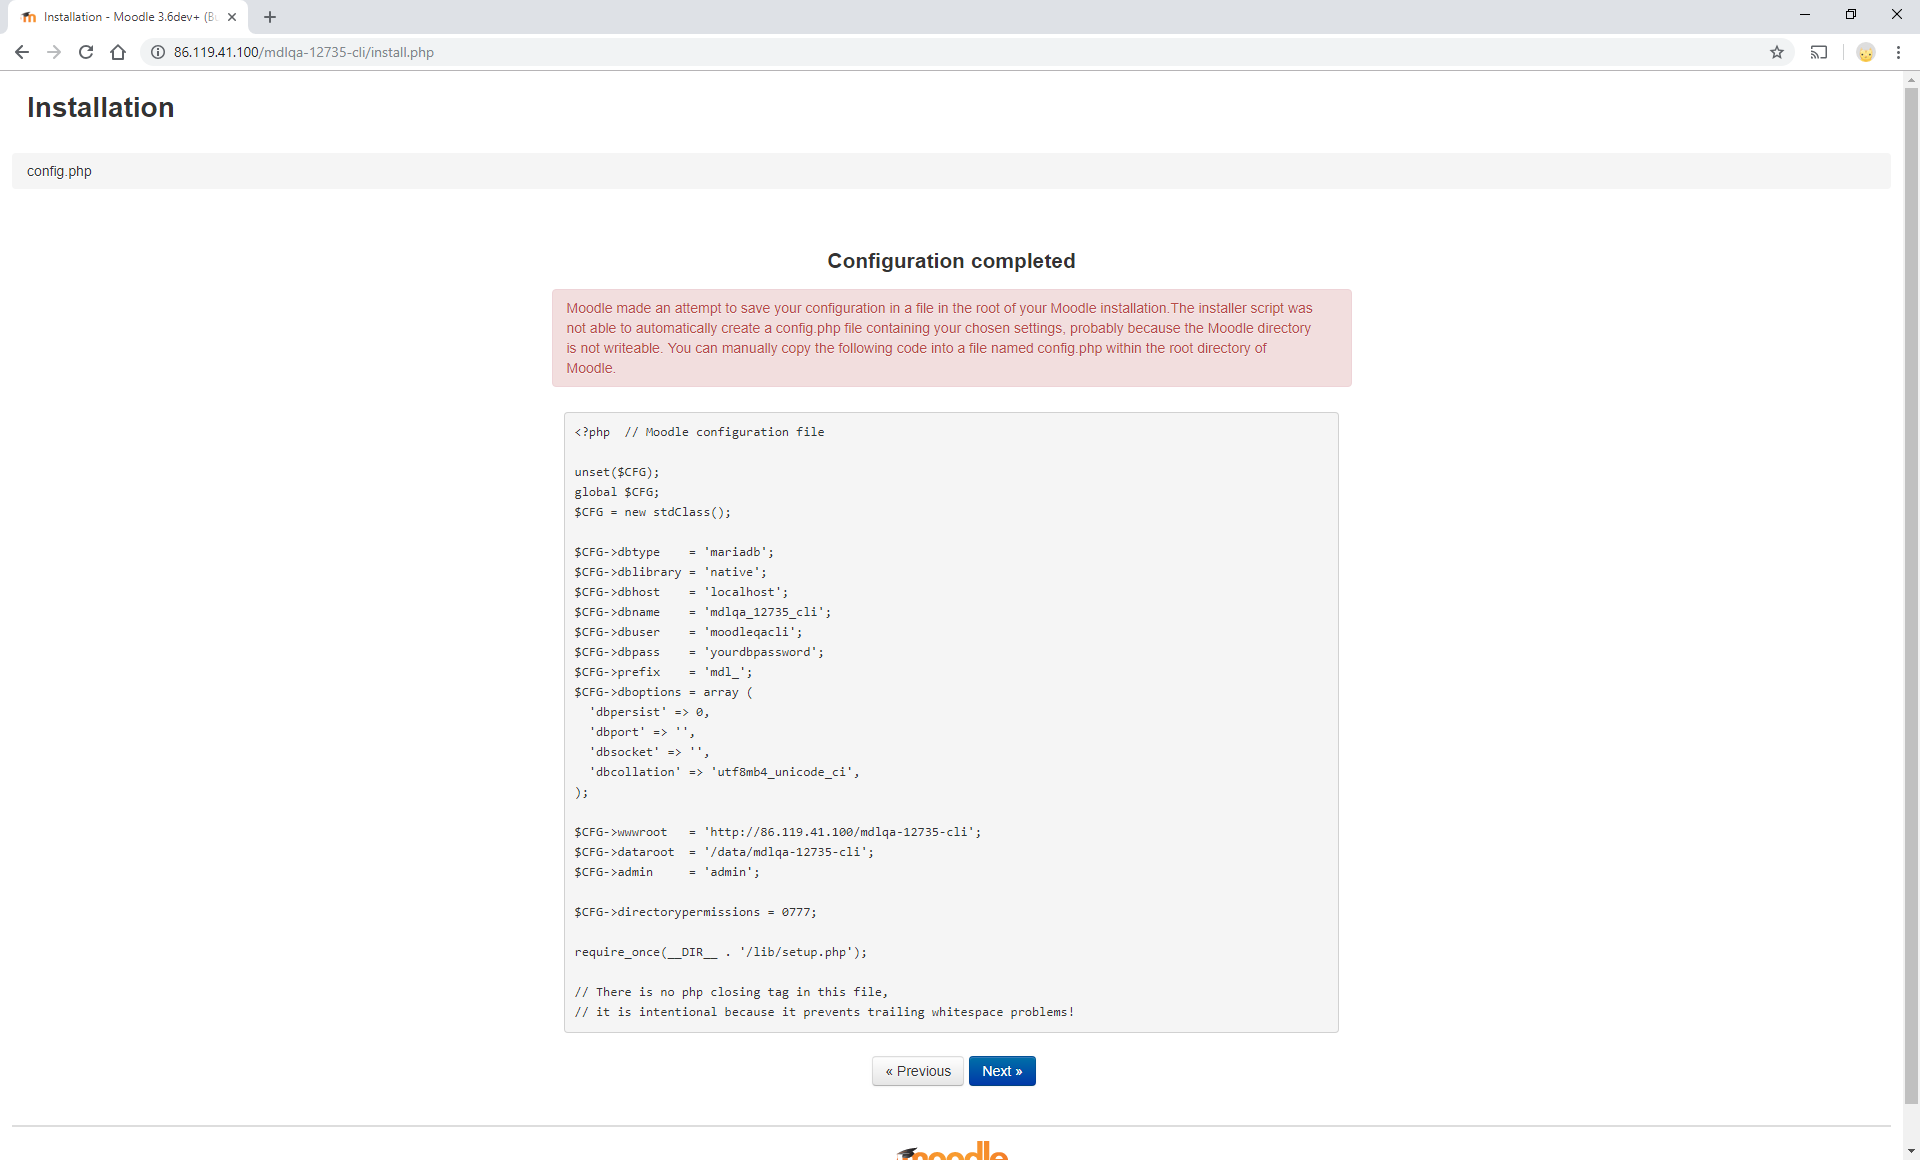
Task: Click the 'no php closing tag' comment line
Action: point(731,992)
